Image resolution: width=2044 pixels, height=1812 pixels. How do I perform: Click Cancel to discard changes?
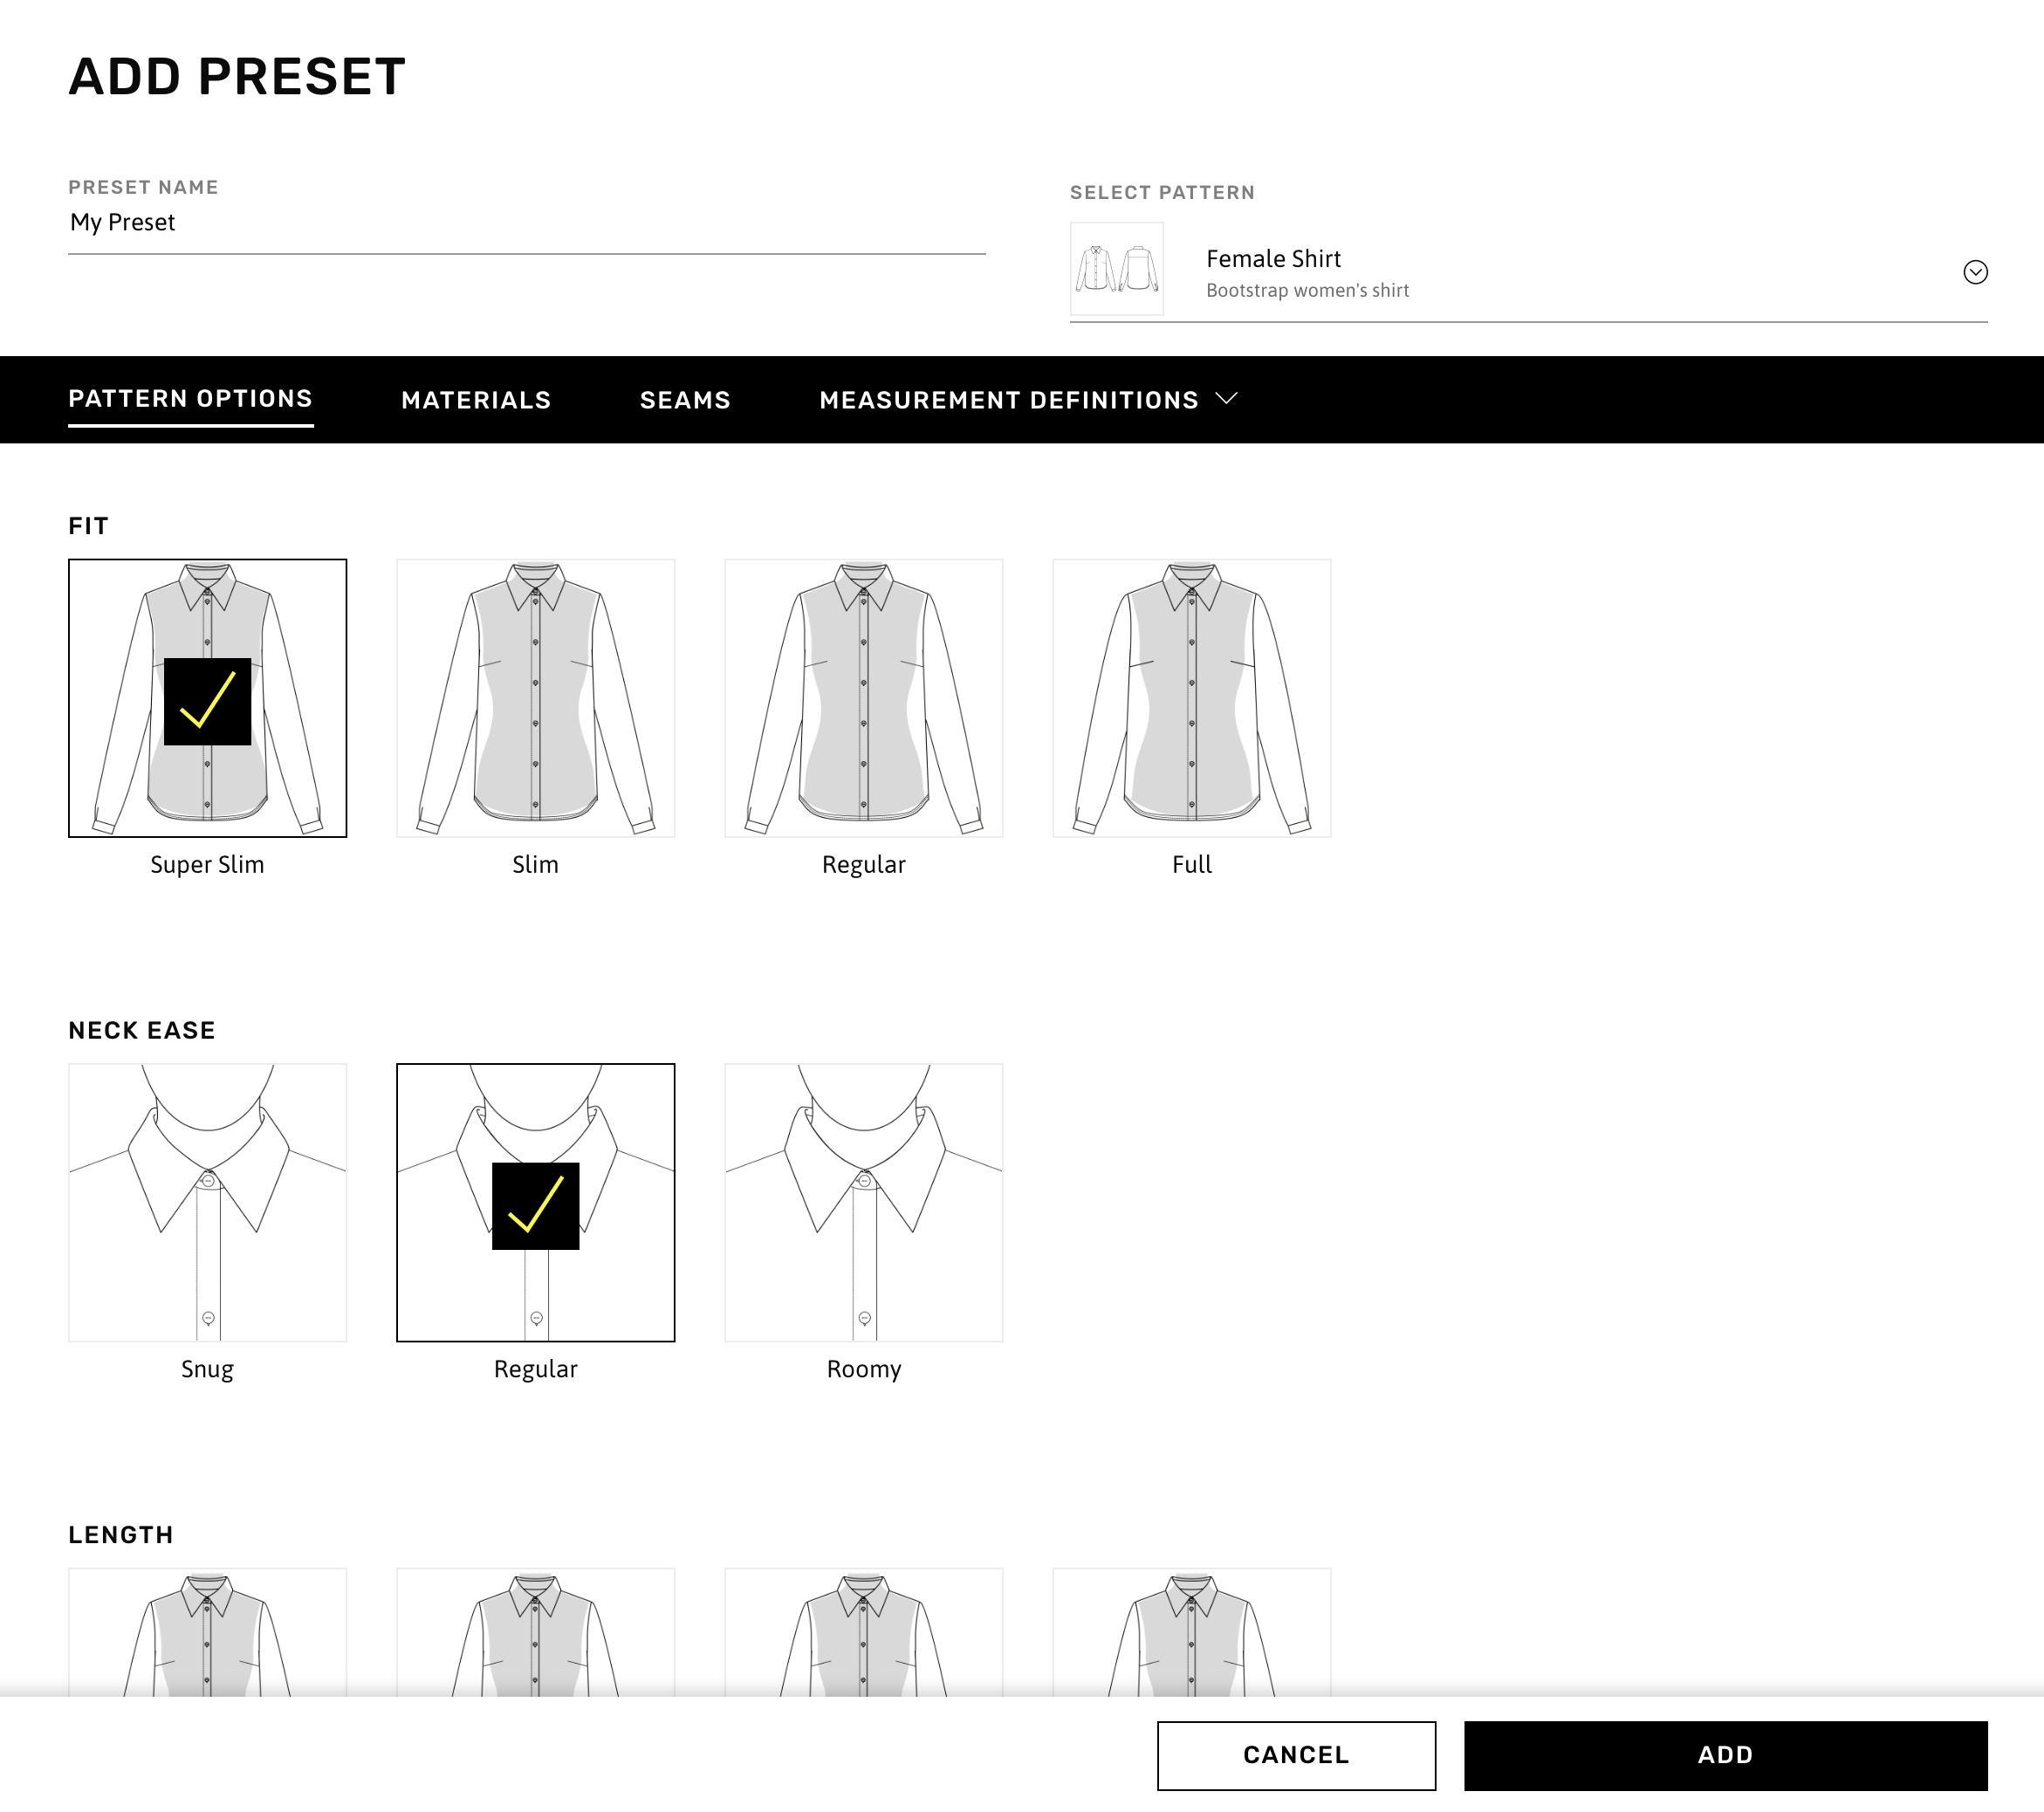(x=1296, y=1754)
